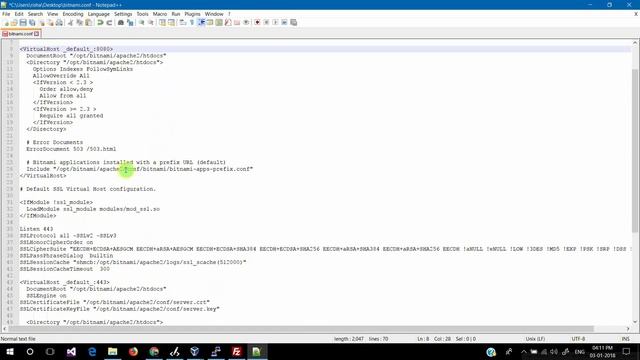Open the ? help menu
The height and width of the screenshot is (360, 640).
(x=229, y=14)
